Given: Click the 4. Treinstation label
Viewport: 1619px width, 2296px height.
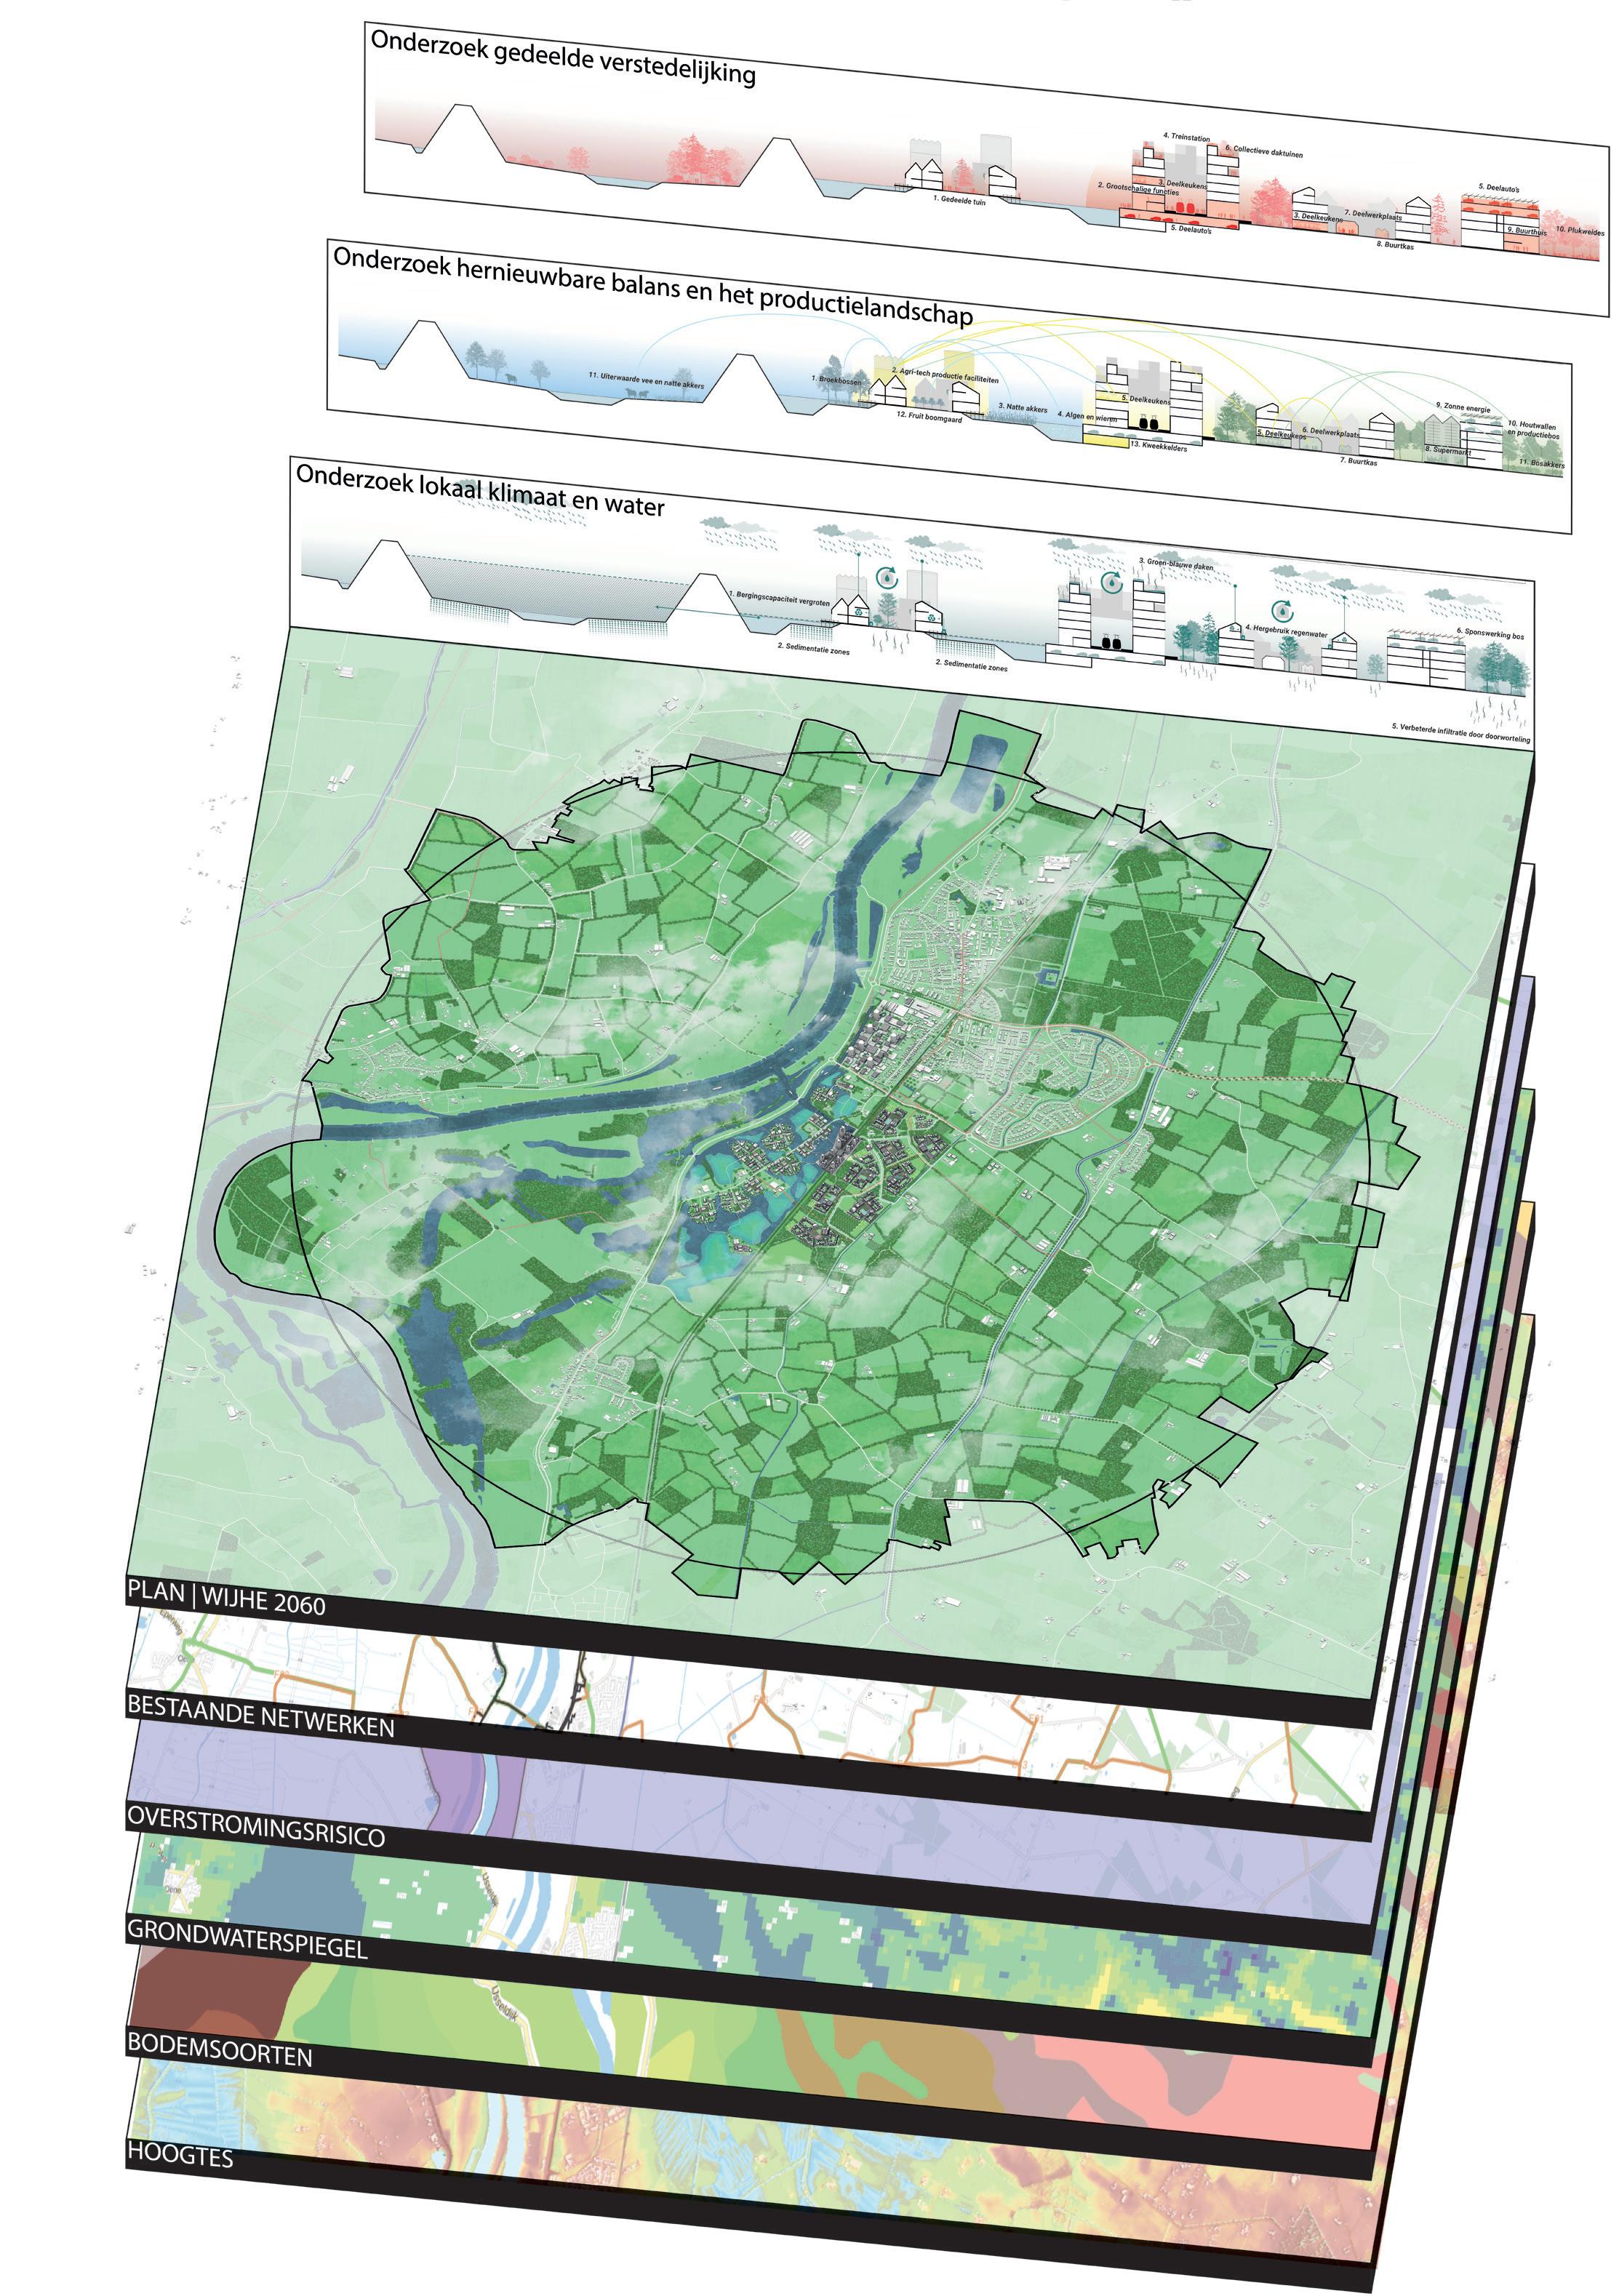Looking at the screenshot, I should [x=1186, y=137].
